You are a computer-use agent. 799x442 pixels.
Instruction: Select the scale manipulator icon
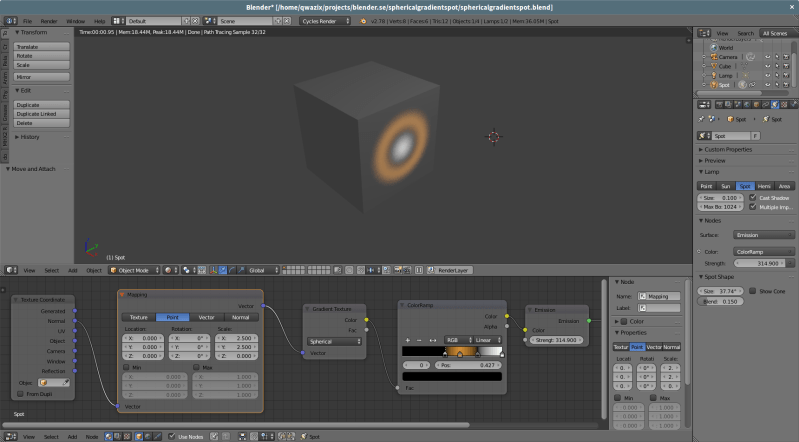[242, 270]
